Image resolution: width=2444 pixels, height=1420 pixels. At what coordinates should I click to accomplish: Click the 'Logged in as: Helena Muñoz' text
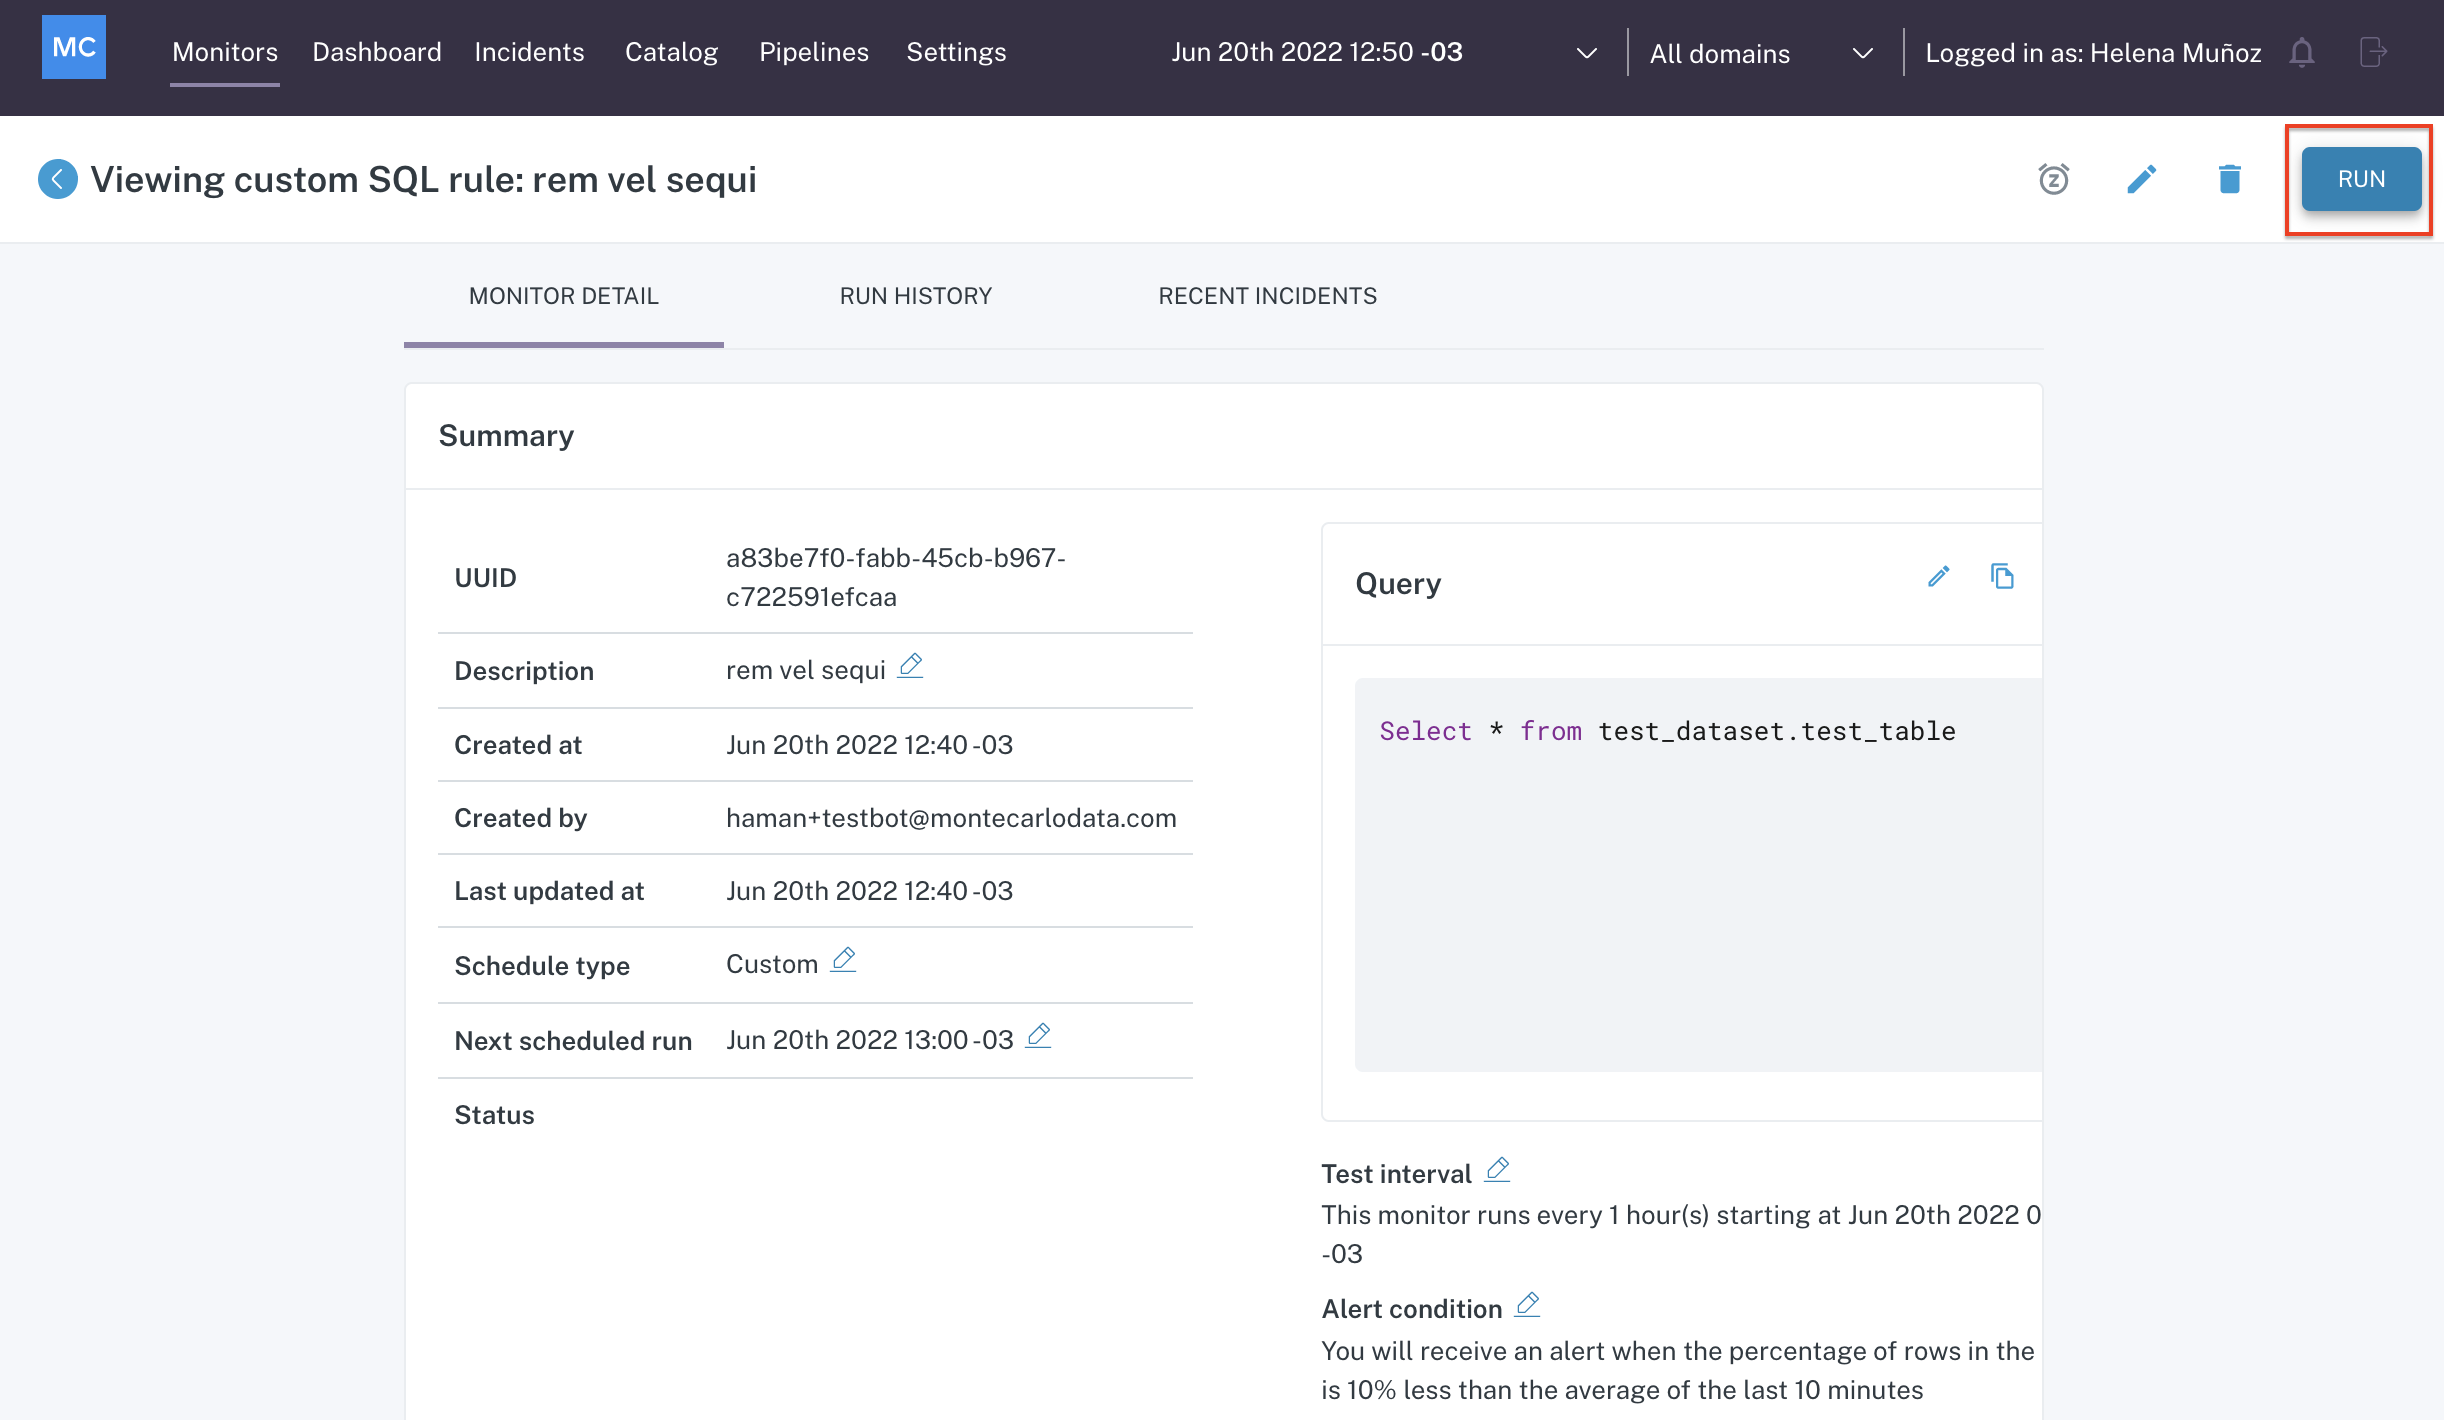[x=2093, y=53]
